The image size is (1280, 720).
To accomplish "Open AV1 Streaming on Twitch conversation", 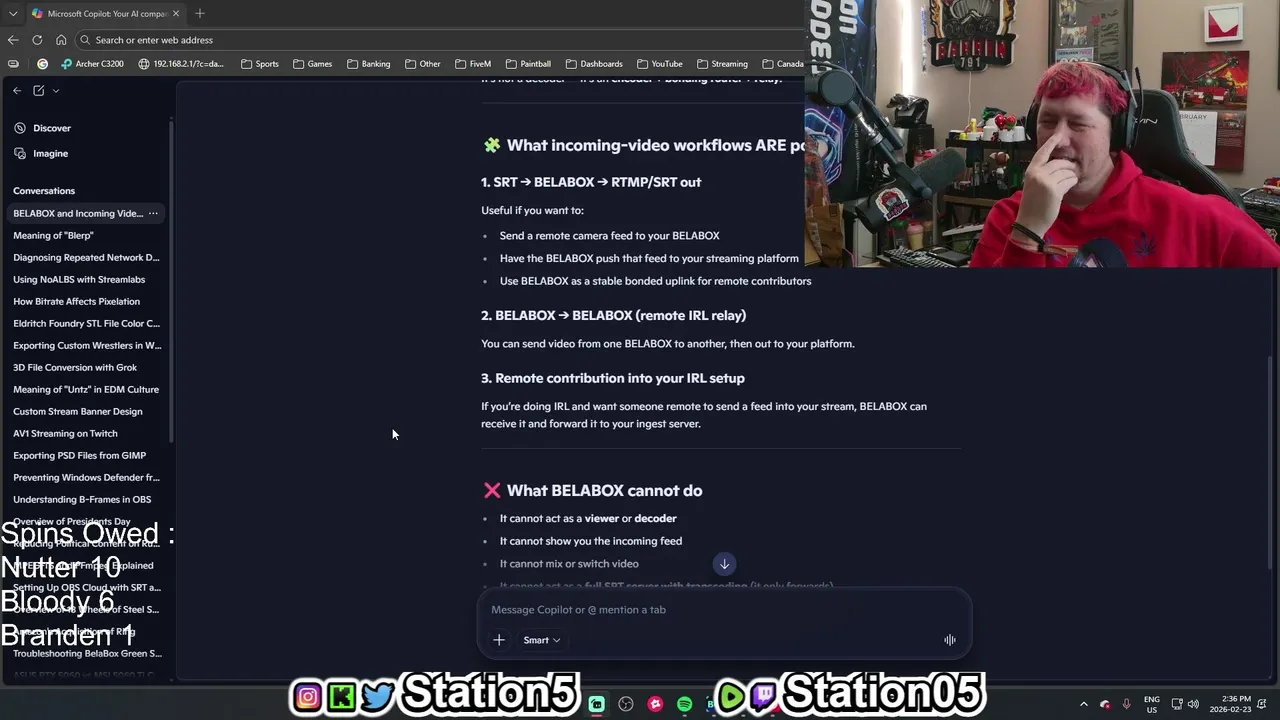I will click(x=65, y=433).
